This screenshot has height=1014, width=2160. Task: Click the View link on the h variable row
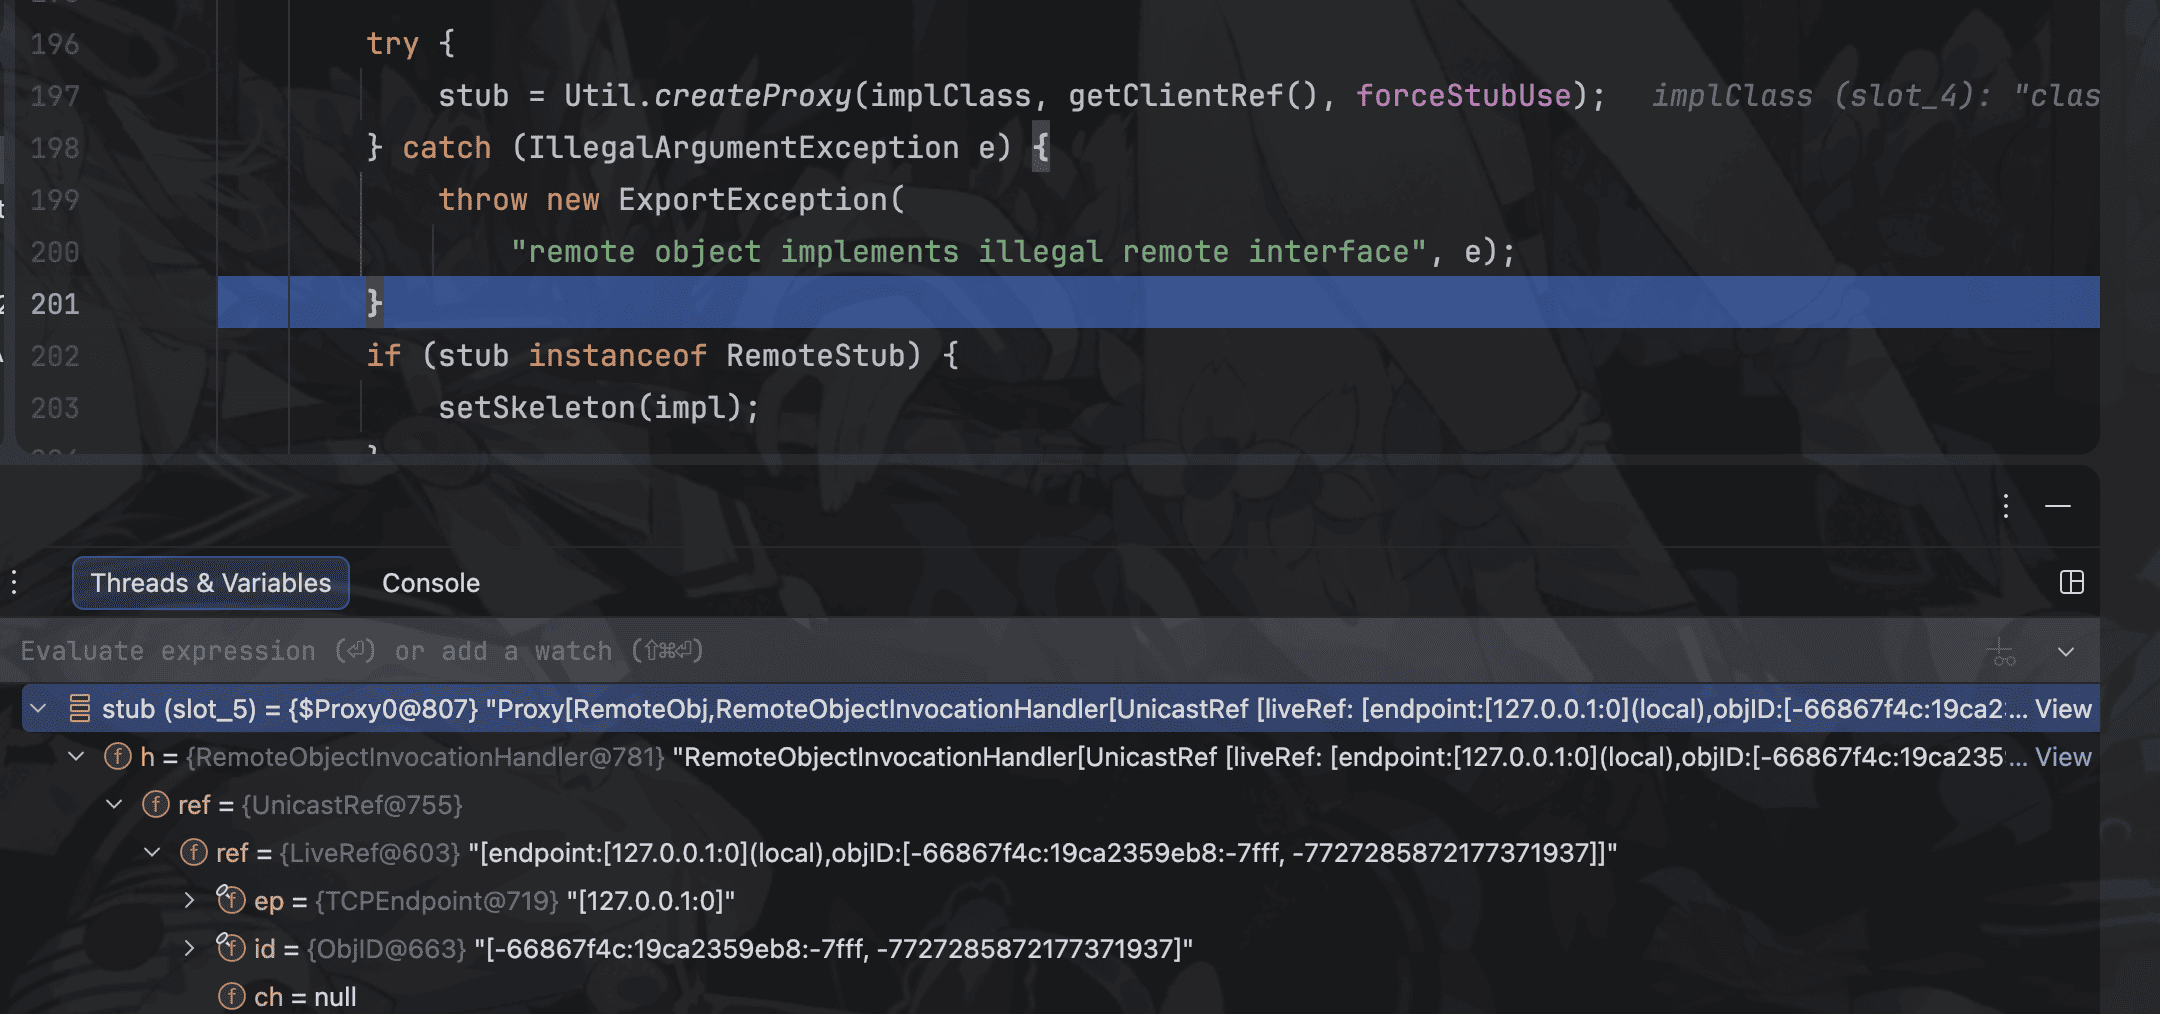click(2064, 757)
